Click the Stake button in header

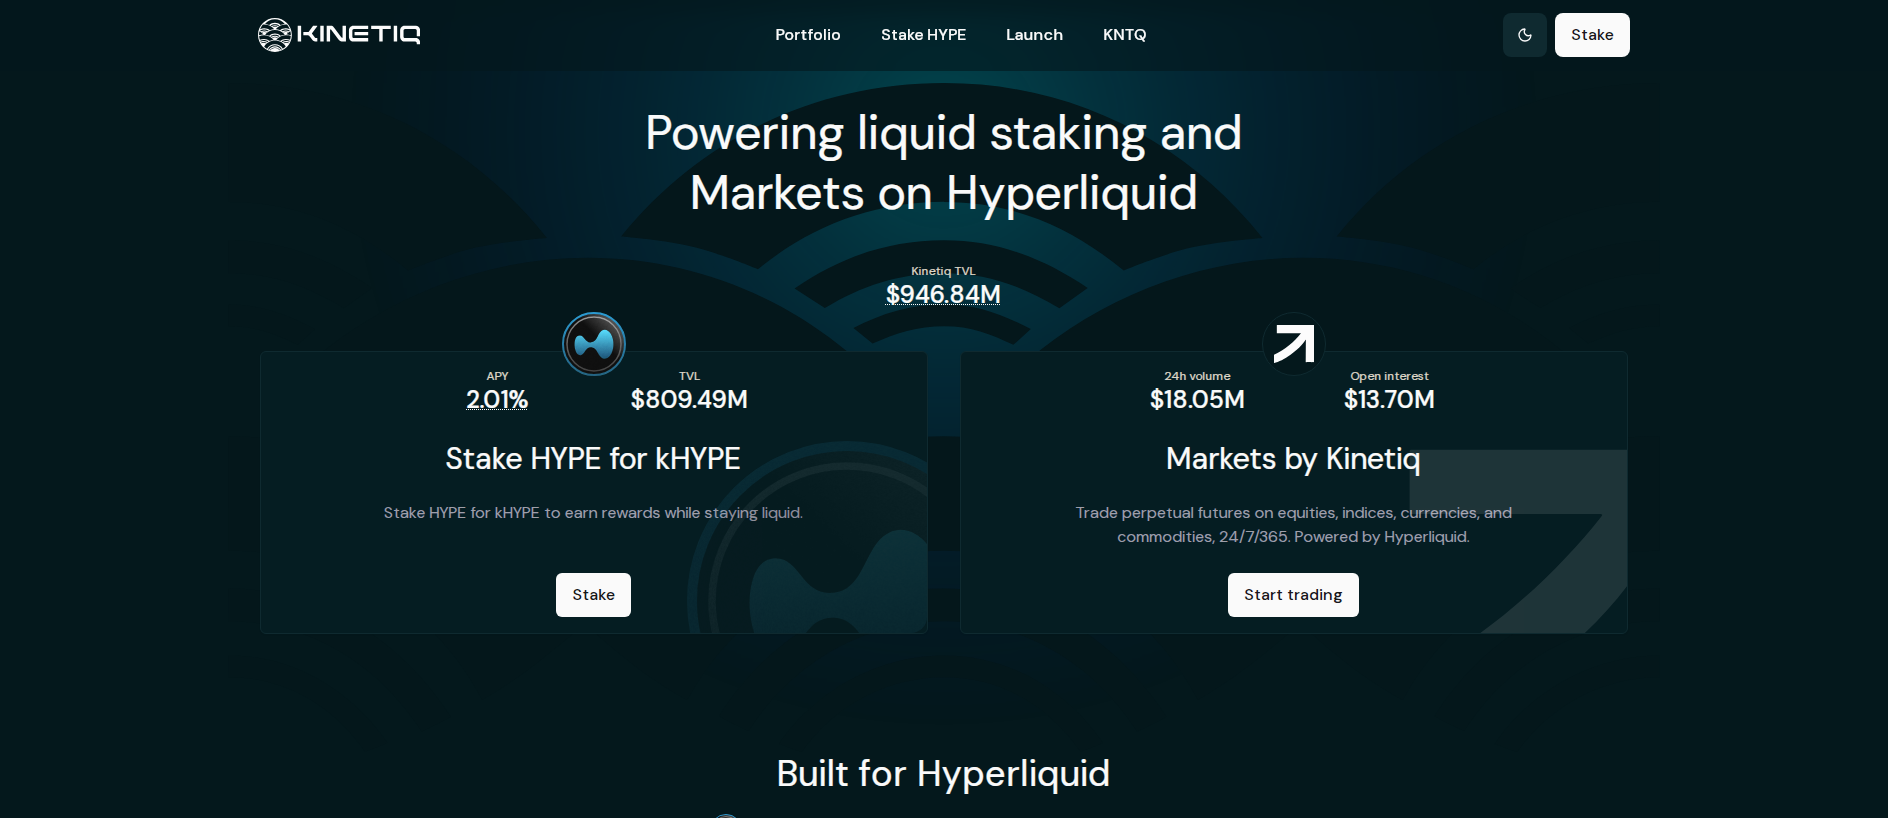pos(1592,35)
